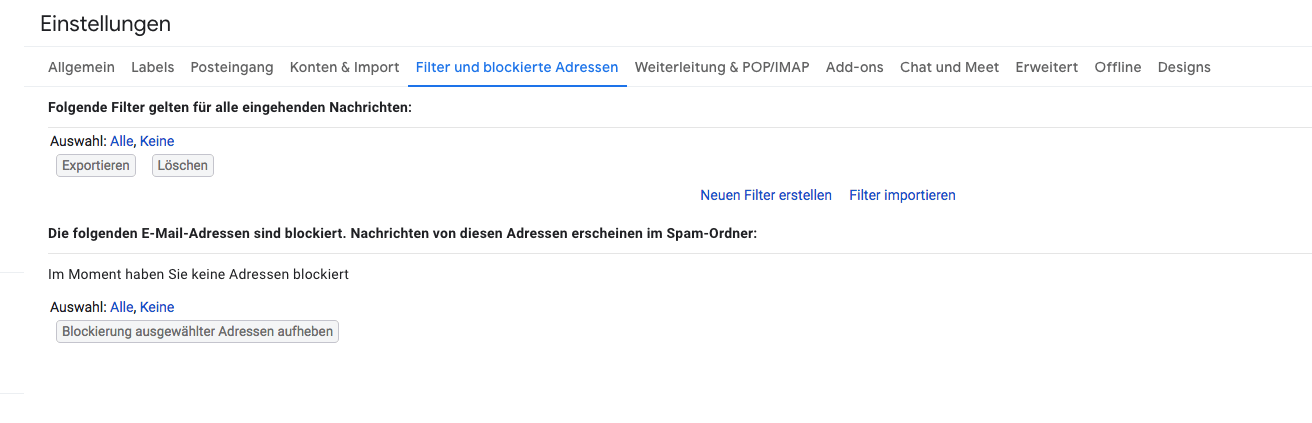This screenshot has height=423, width=1312.
Task: Open the Offline settings tab
Action: 1117,67
